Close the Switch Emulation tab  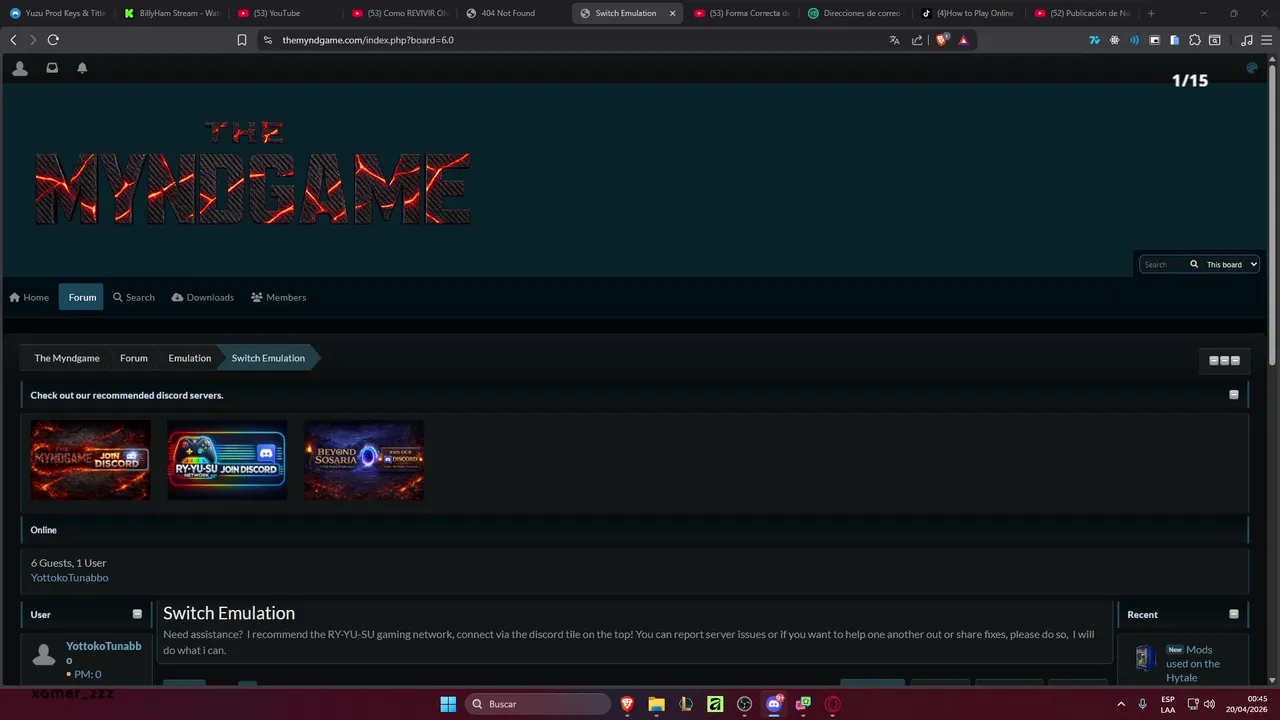tap(672, 13)
